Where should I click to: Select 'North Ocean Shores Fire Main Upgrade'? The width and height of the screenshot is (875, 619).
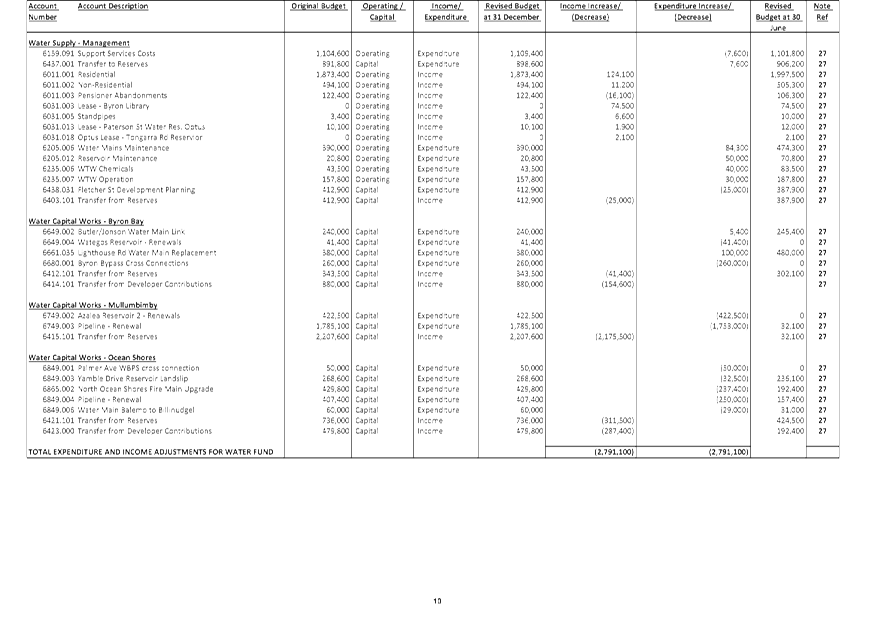(145, 389)
